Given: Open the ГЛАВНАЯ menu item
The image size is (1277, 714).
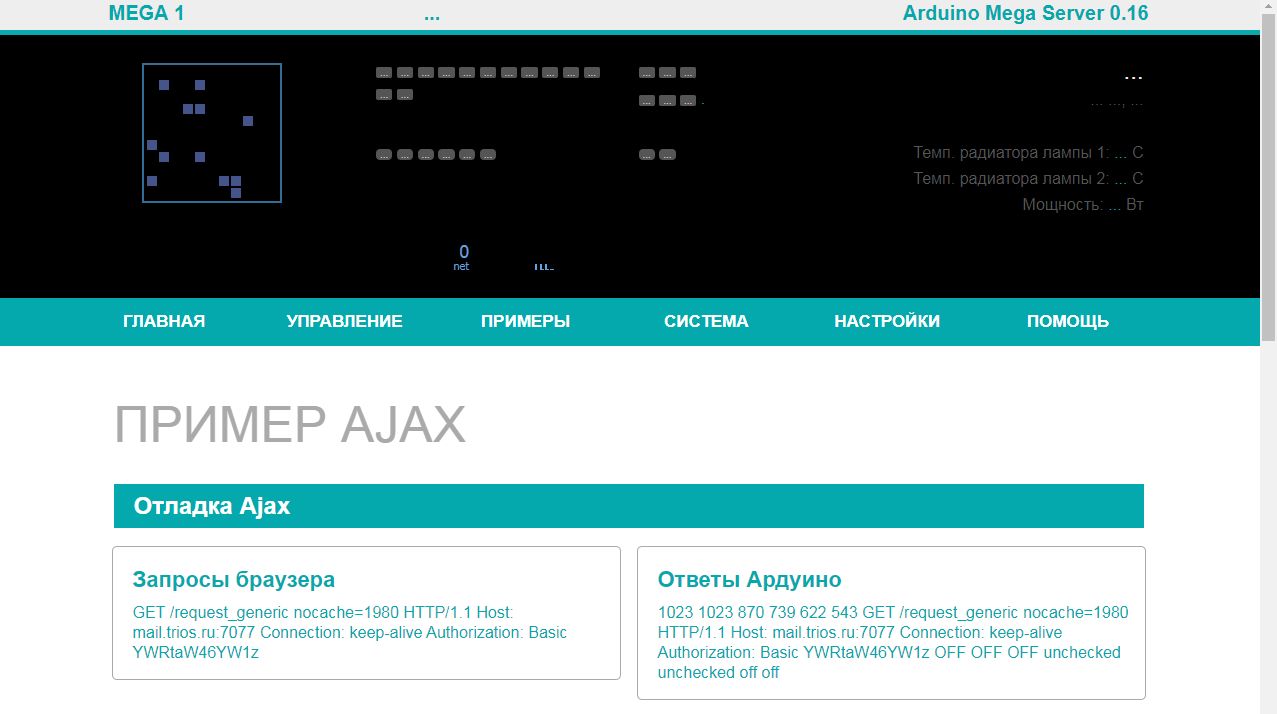Looking at the screenshot, I should pyautogui.click(x=162, y=321).
